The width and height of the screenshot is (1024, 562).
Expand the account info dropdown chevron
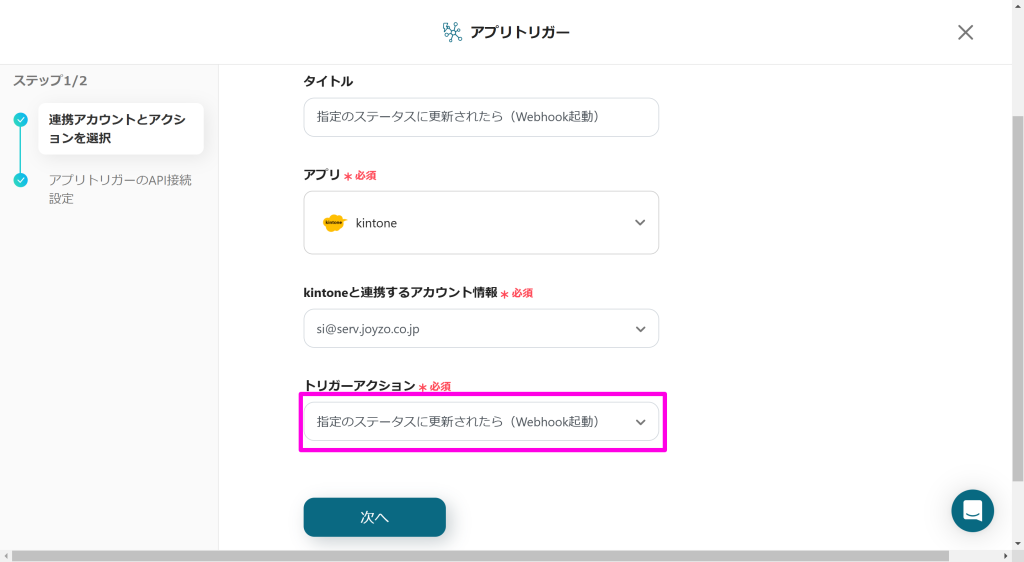click(640, 329)
